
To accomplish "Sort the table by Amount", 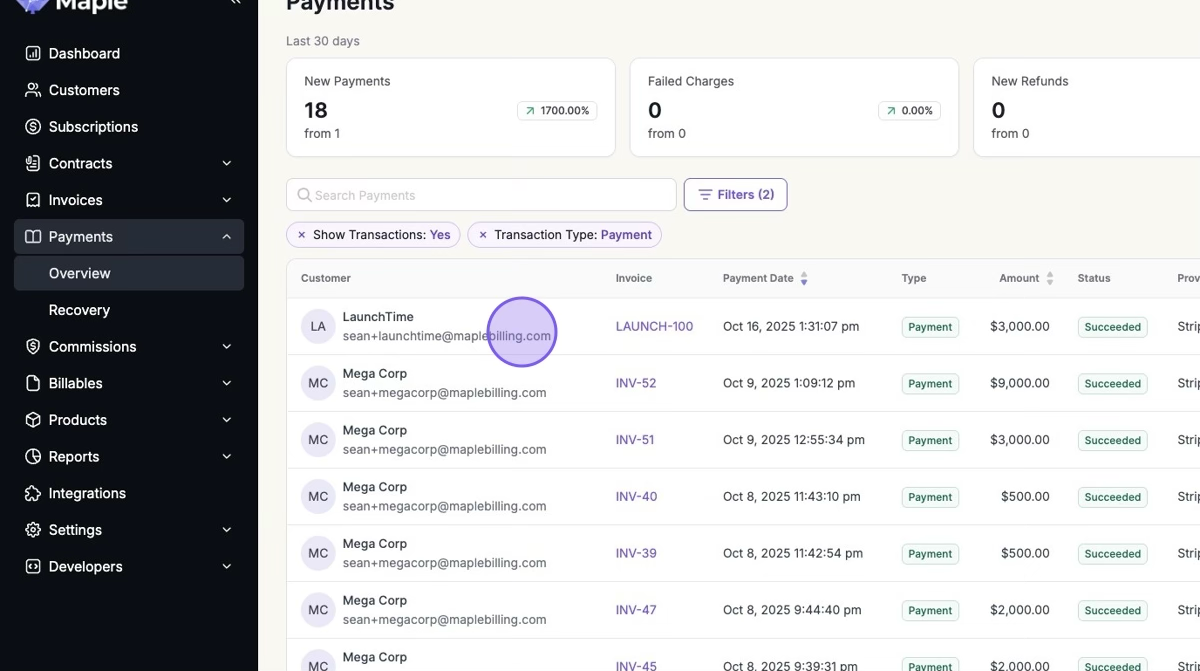I will tap(1049, 279).
